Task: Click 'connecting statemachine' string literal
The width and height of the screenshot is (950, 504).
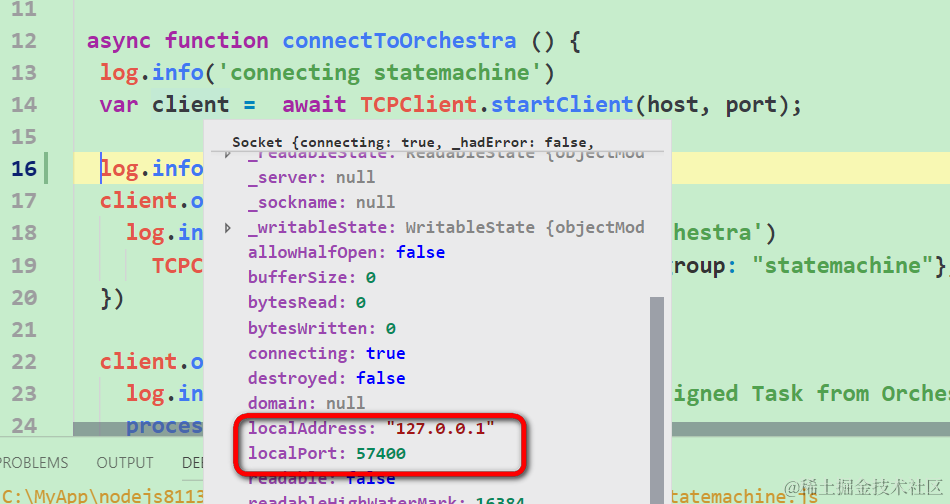Action: click(380, 73)
